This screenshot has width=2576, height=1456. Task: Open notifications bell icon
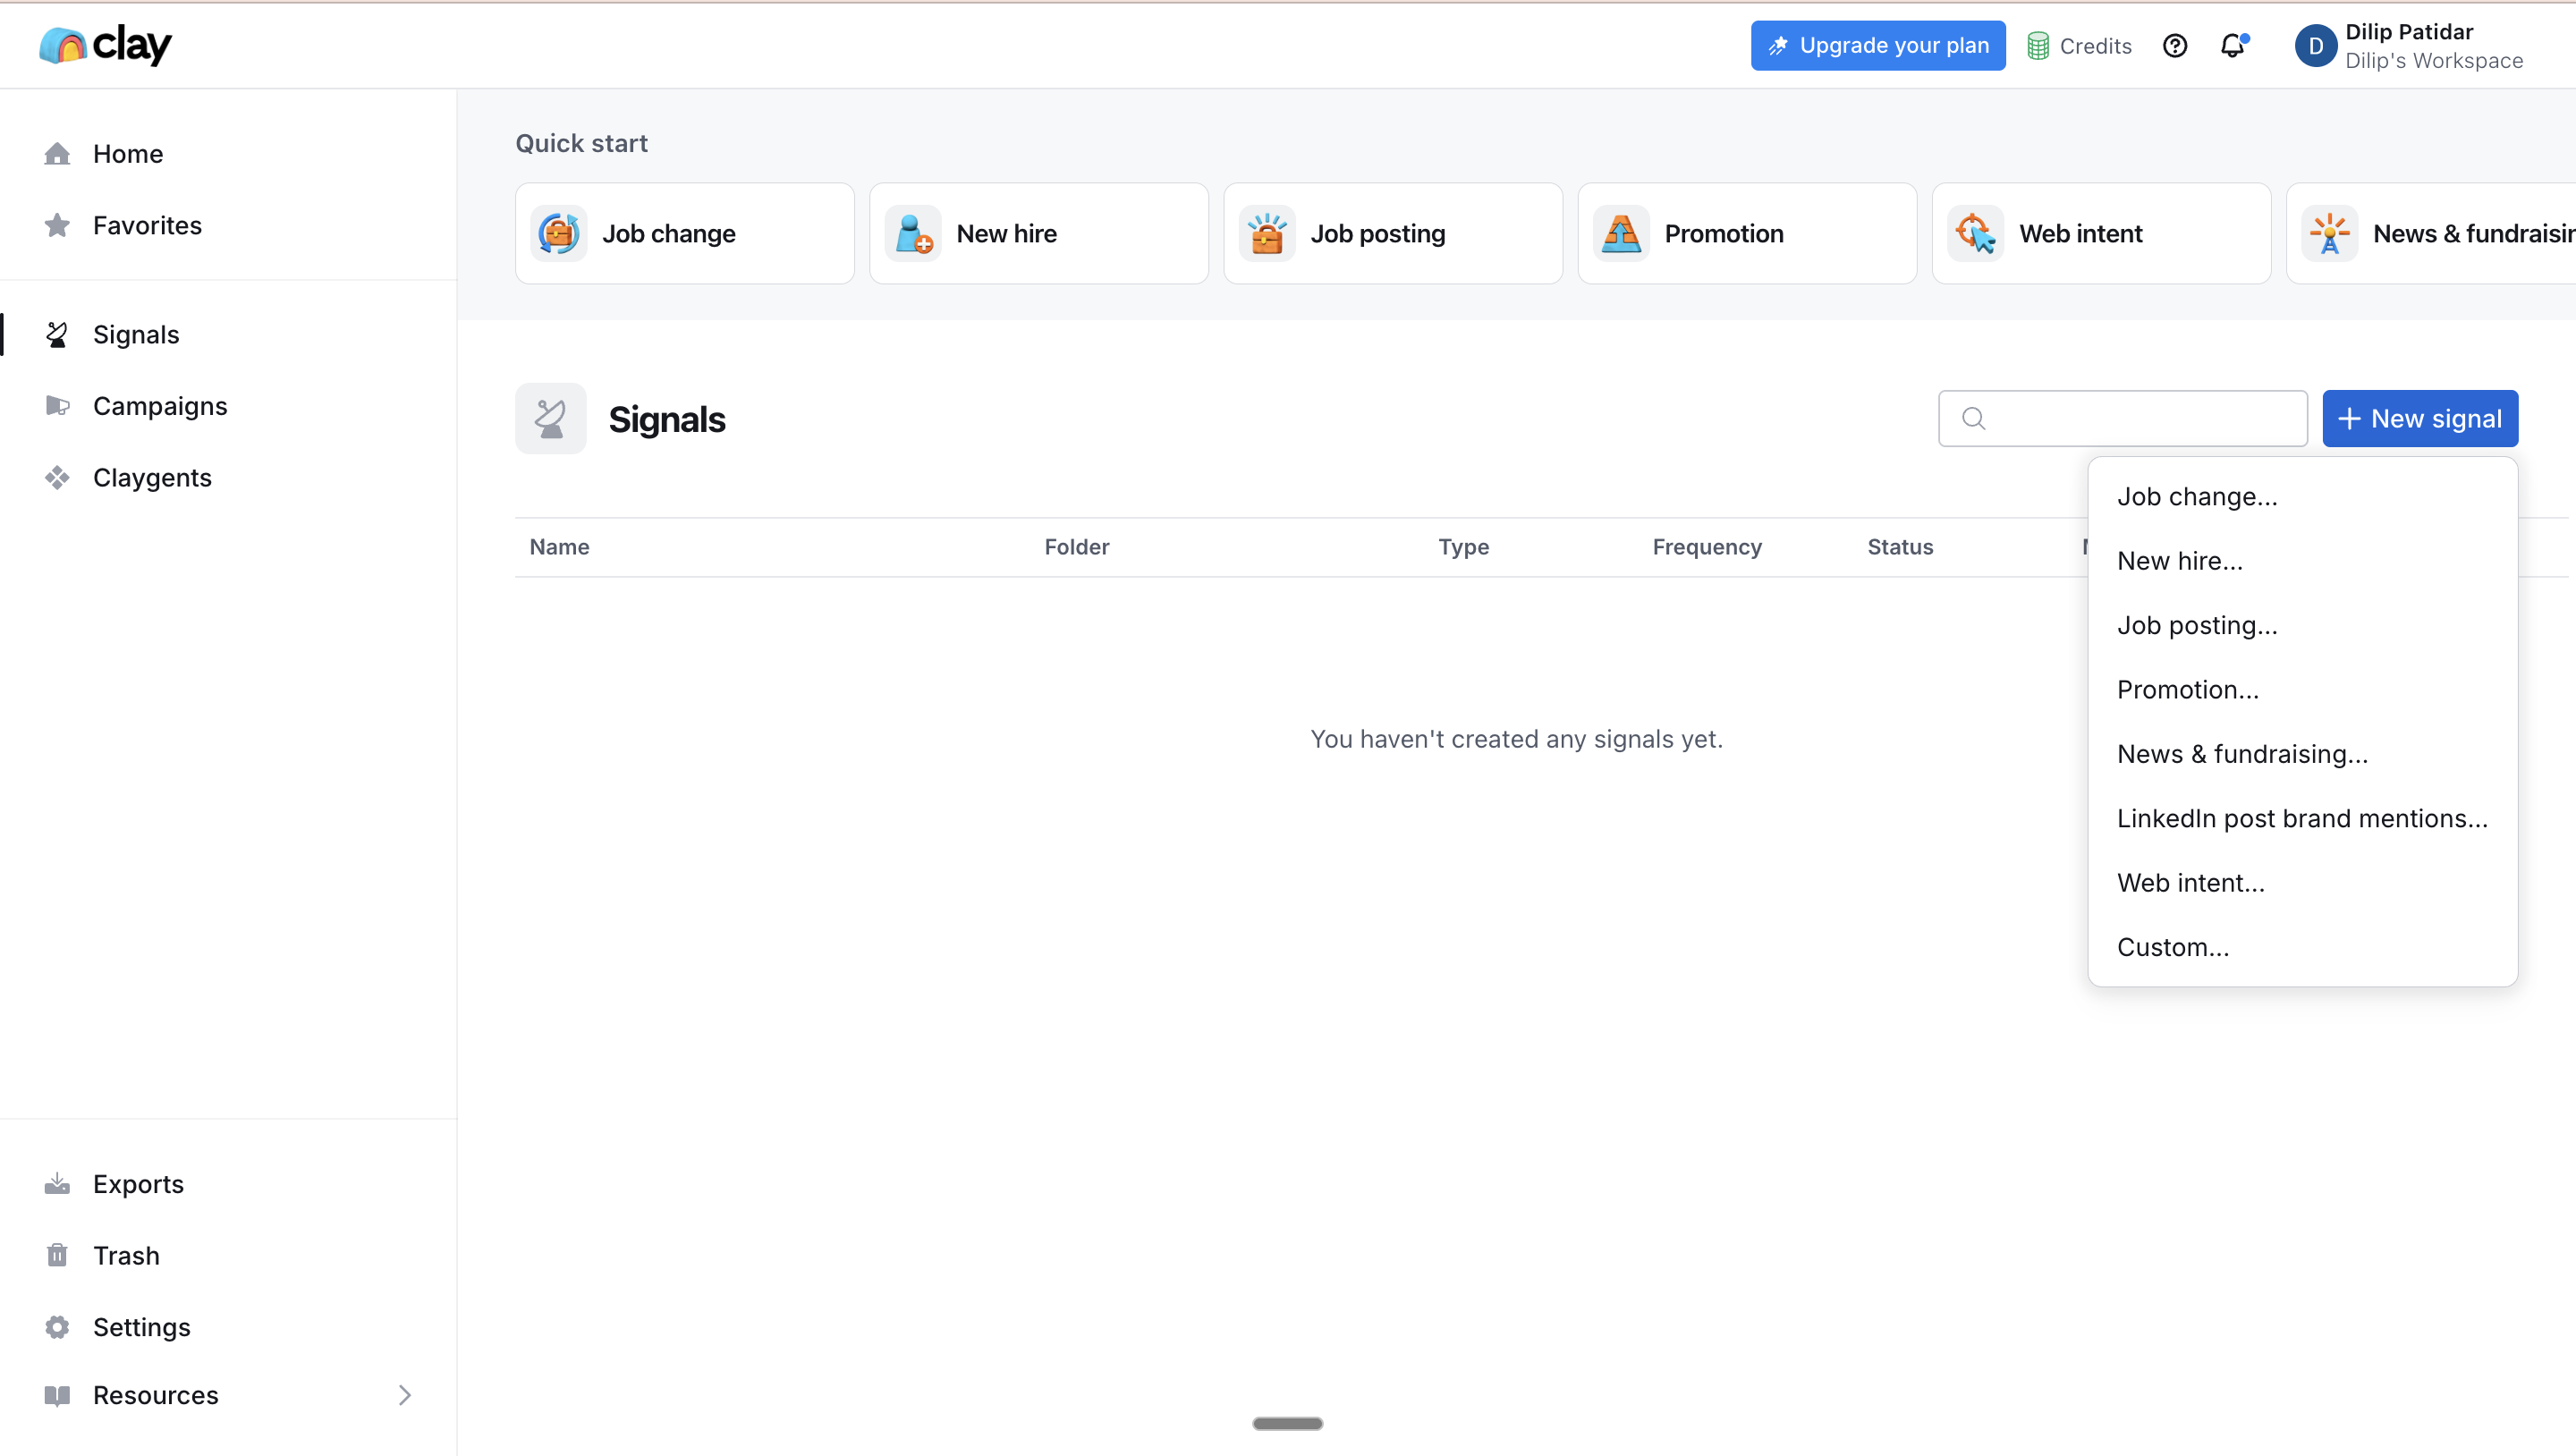pos(2232,46)
